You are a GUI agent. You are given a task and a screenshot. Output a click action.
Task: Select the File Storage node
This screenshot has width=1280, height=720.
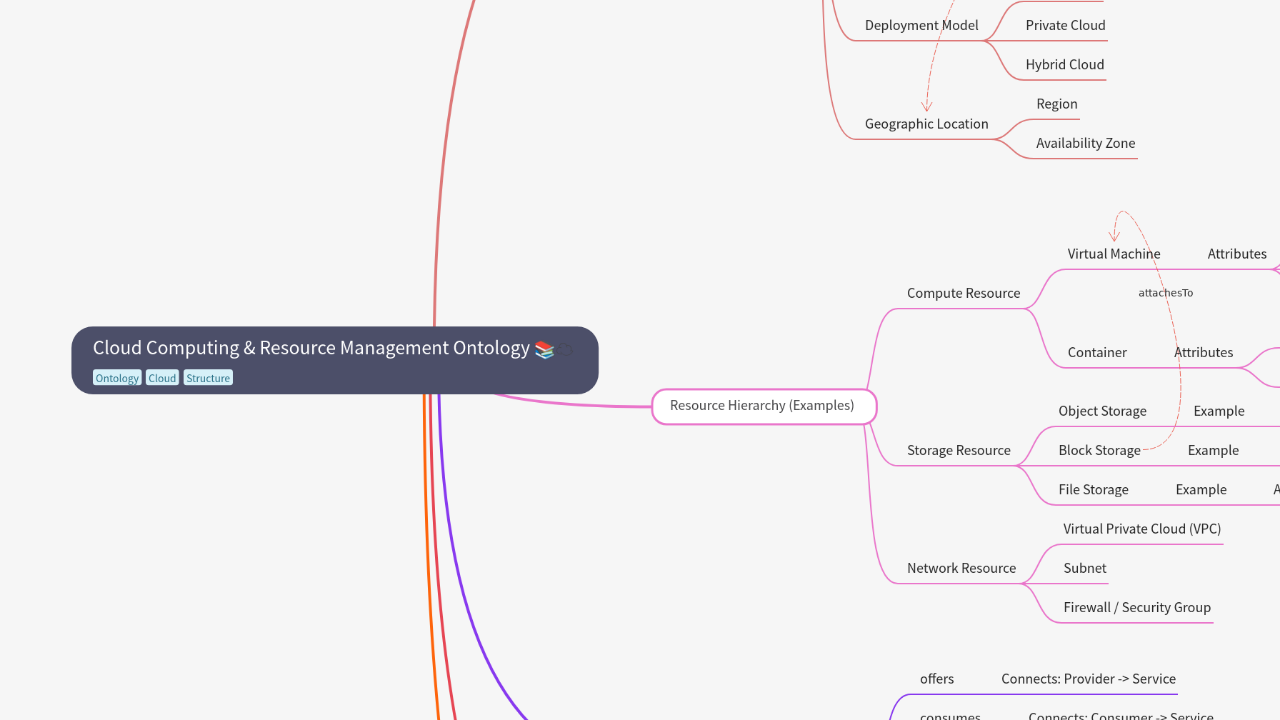point(1093,489)
